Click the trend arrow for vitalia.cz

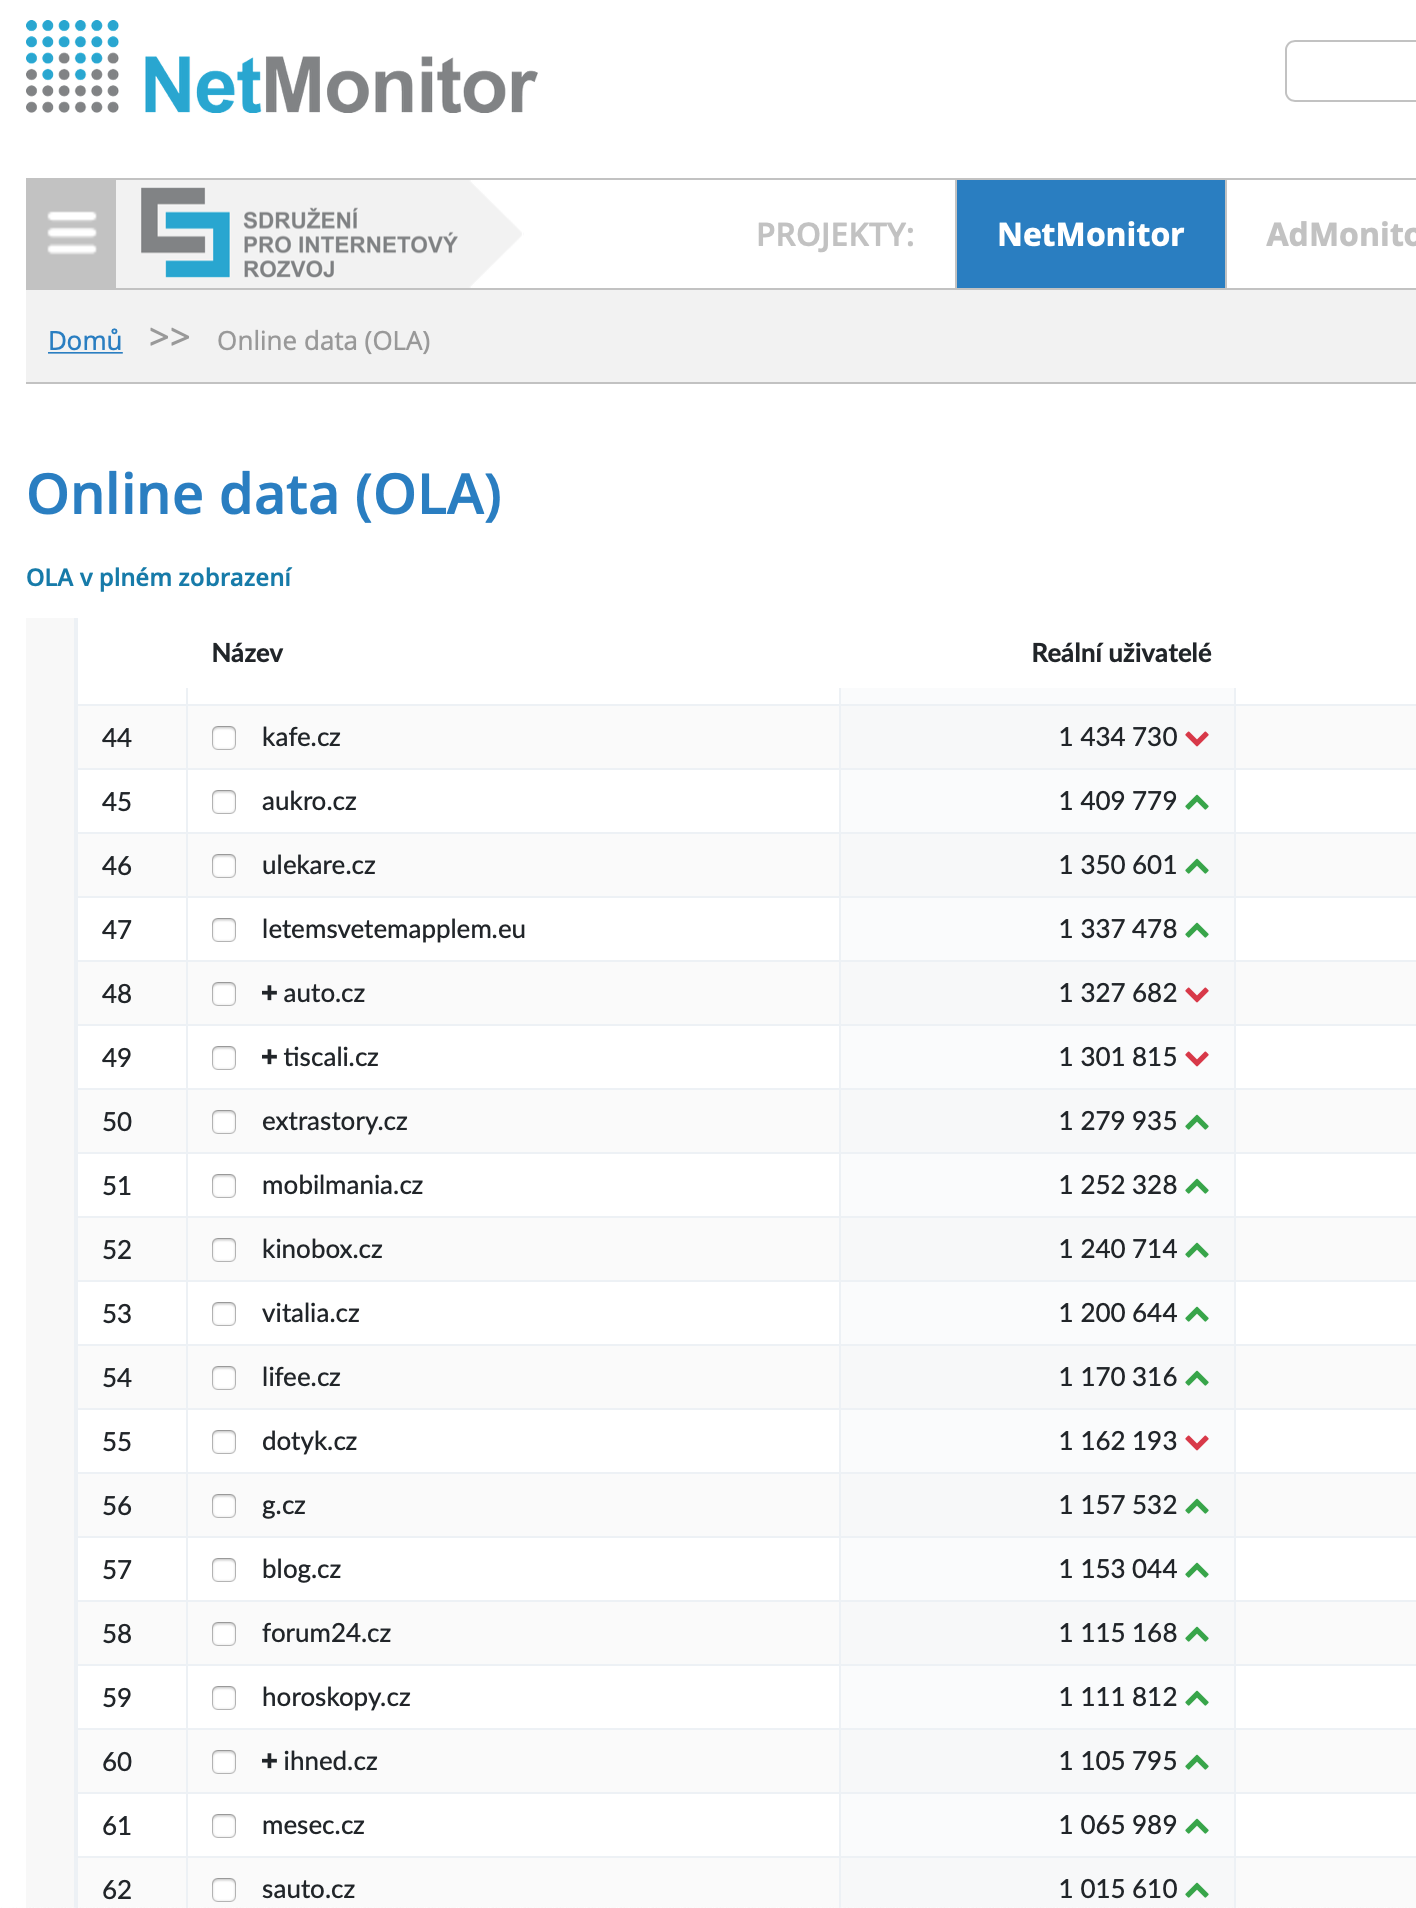pos(1197,1314)
